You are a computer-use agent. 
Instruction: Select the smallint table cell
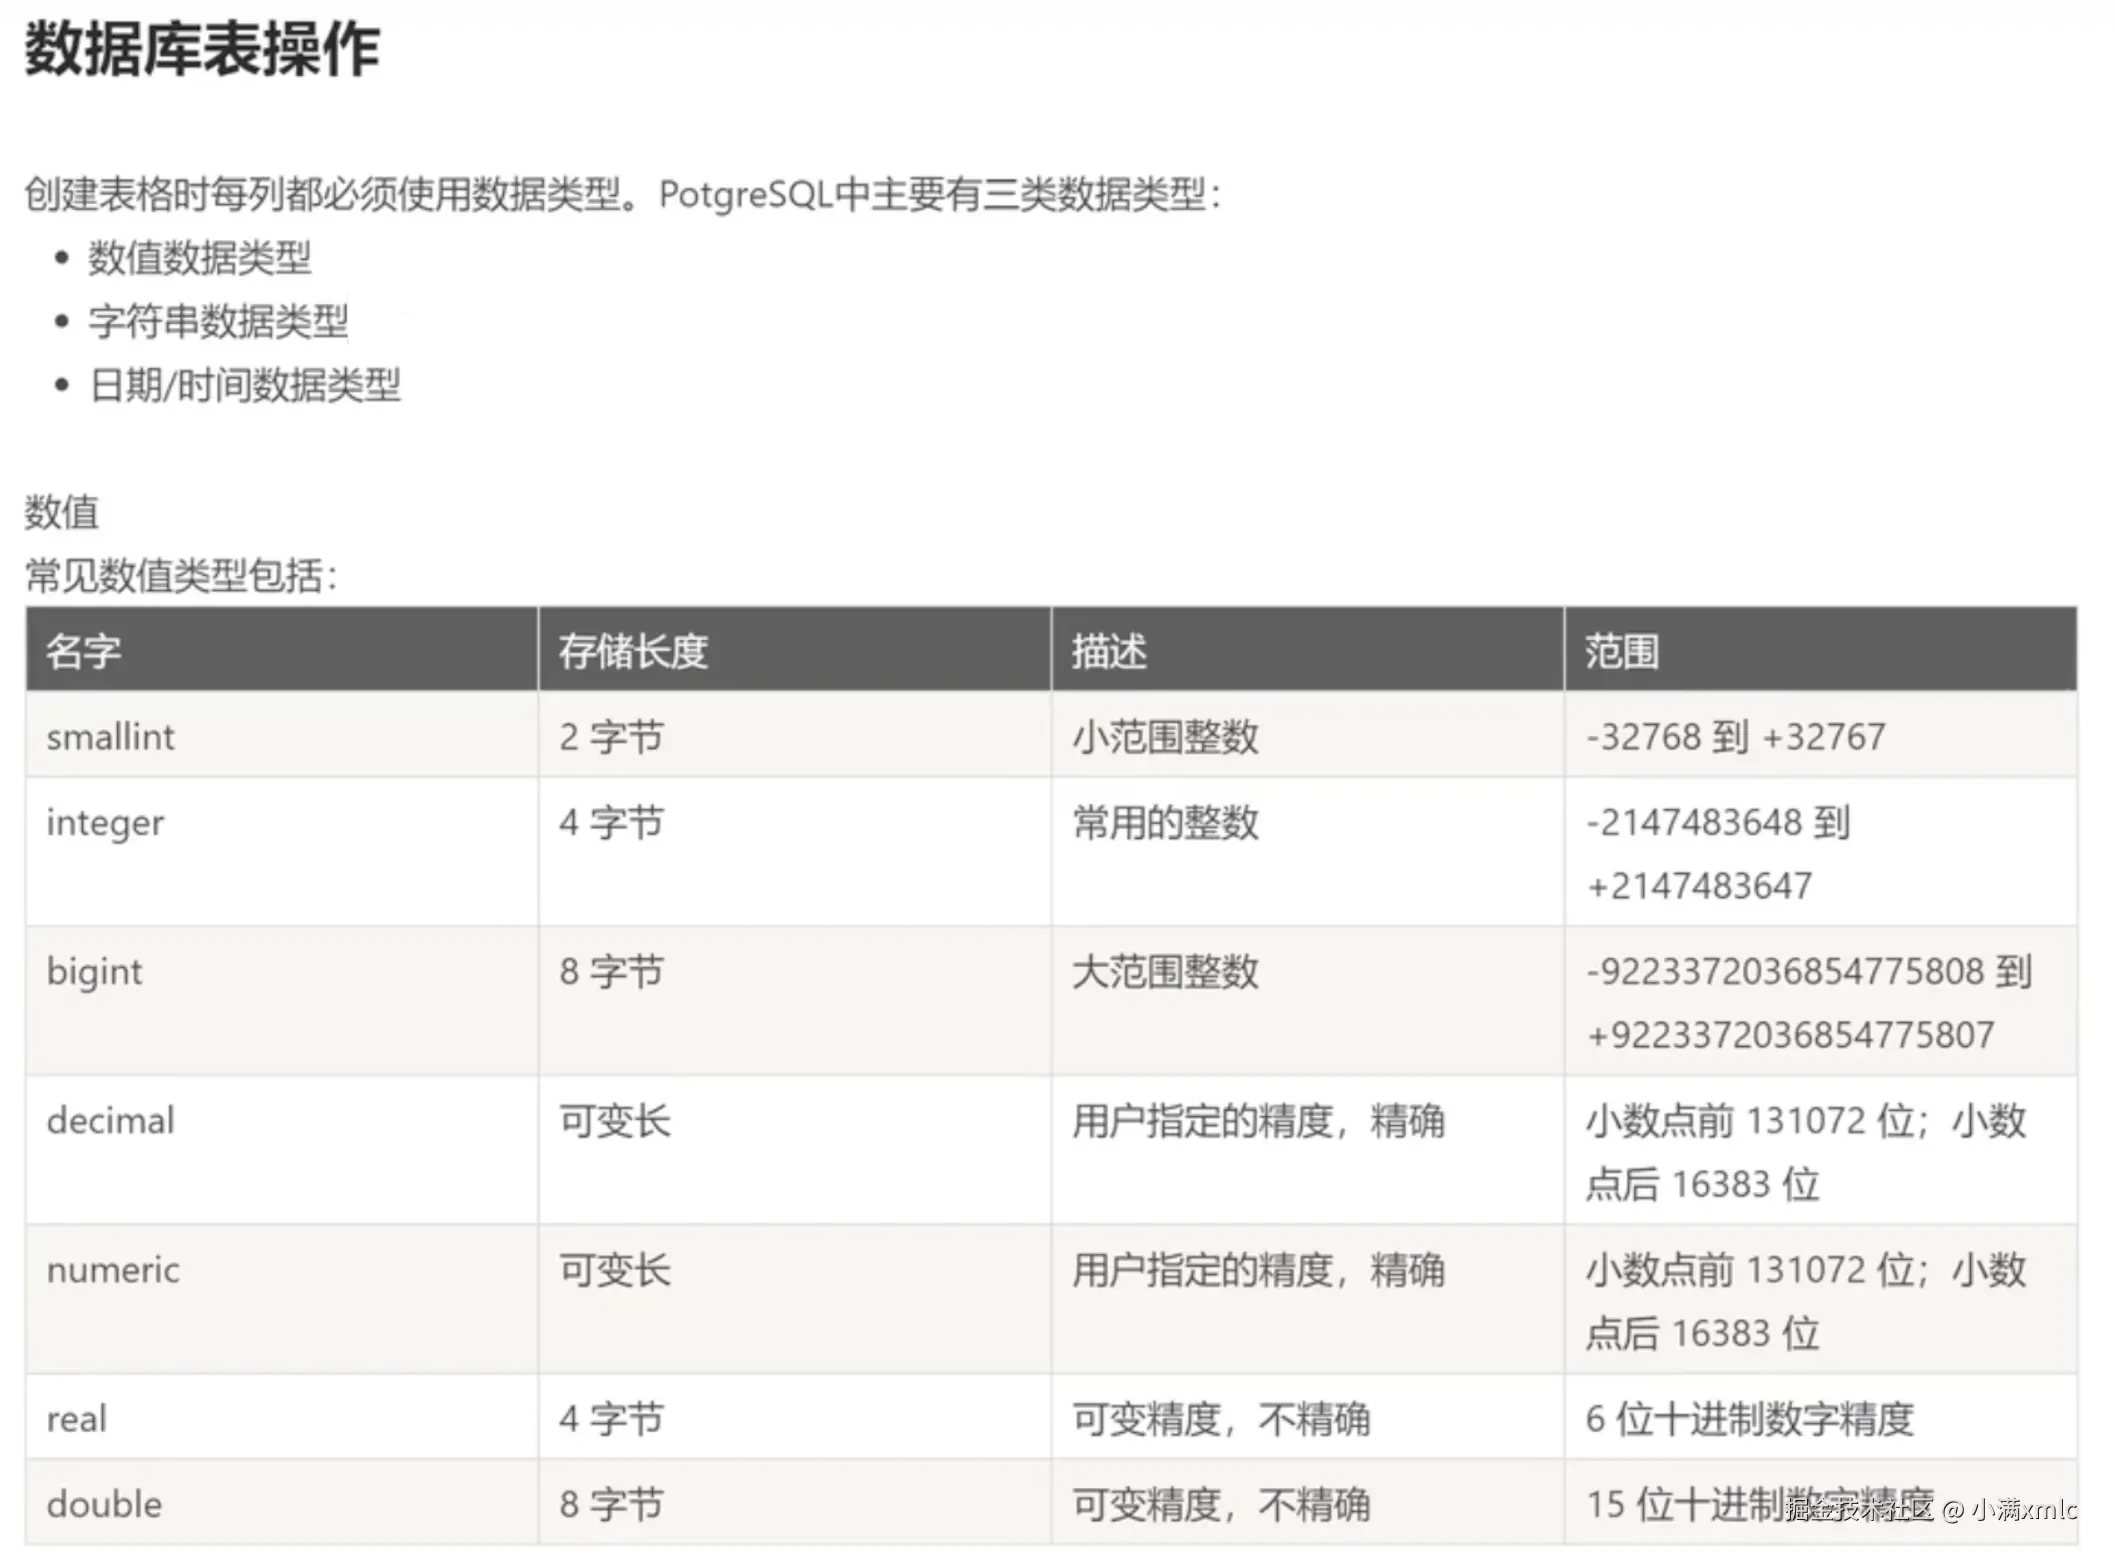[x=110, y=737]
